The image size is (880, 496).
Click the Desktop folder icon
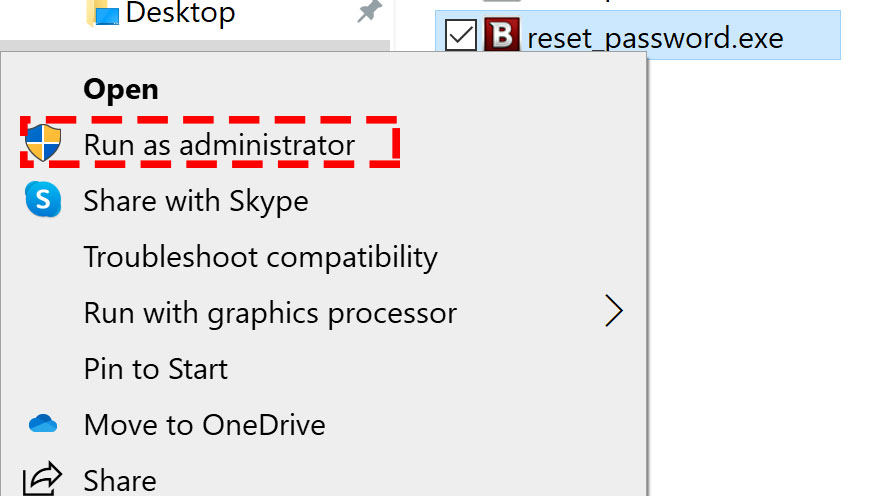tap(103, 13)
